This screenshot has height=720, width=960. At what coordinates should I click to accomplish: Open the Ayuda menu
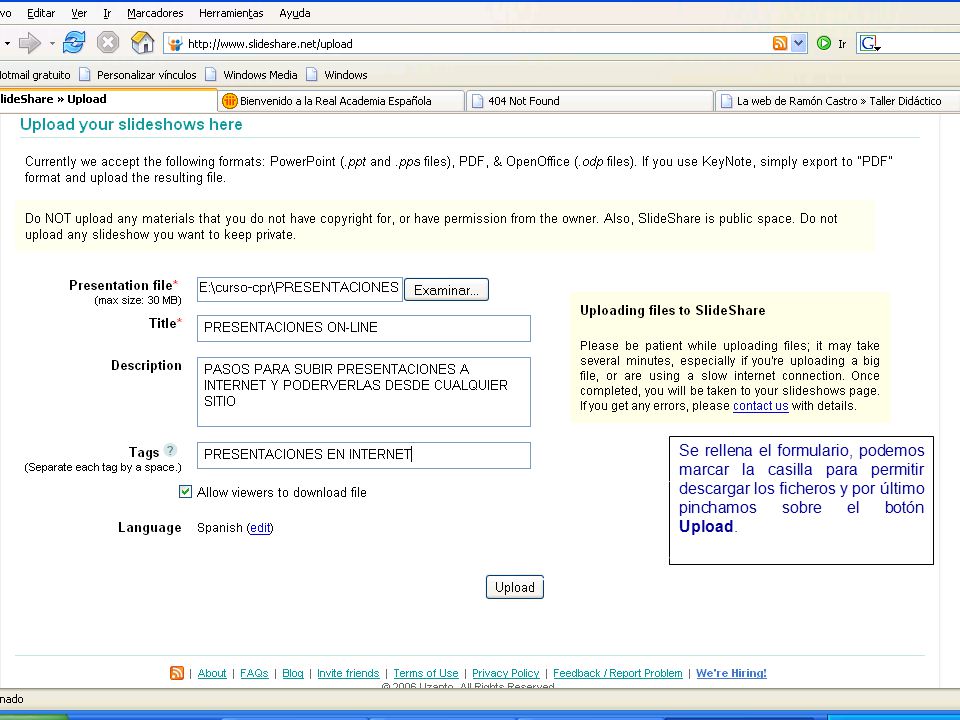pyautogui.click(x=294, y=13)
